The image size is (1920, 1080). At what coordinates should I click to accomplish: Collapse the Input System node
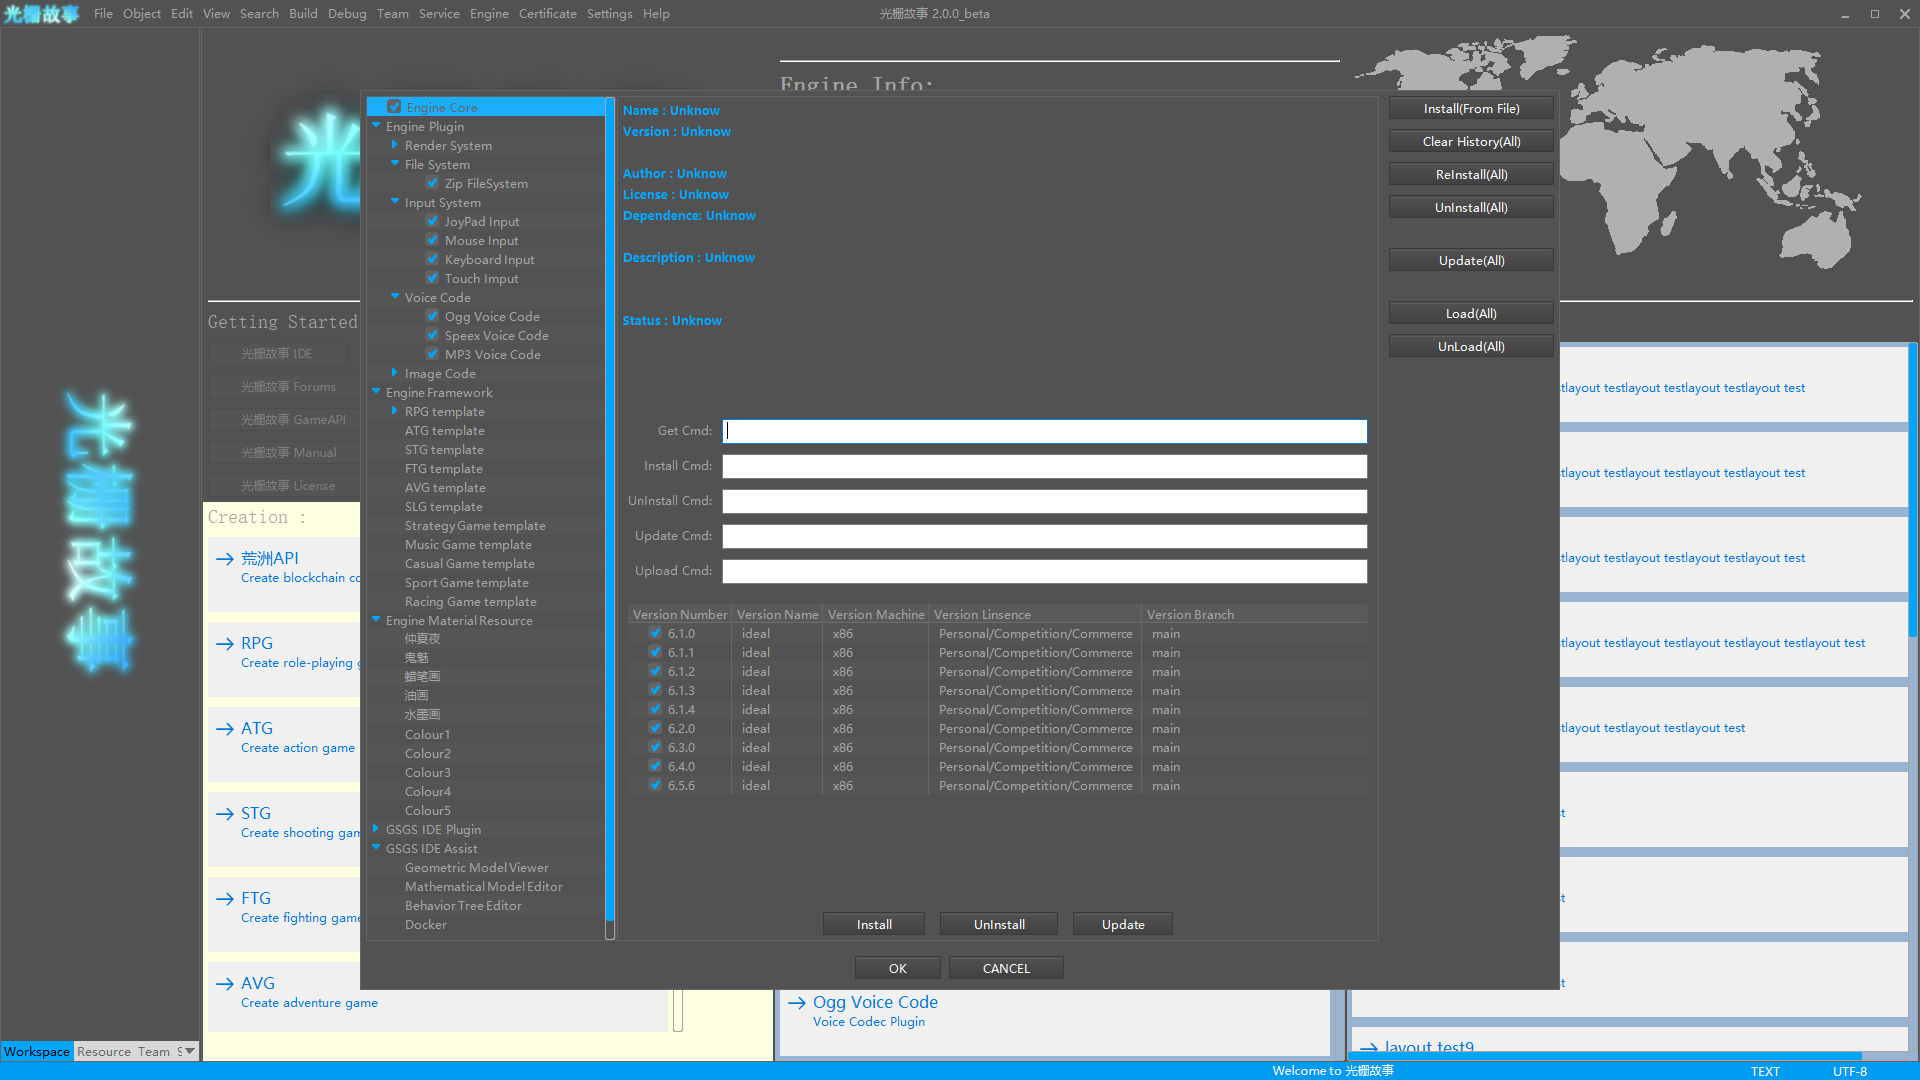pyautogui.click(x=395, y=202)
